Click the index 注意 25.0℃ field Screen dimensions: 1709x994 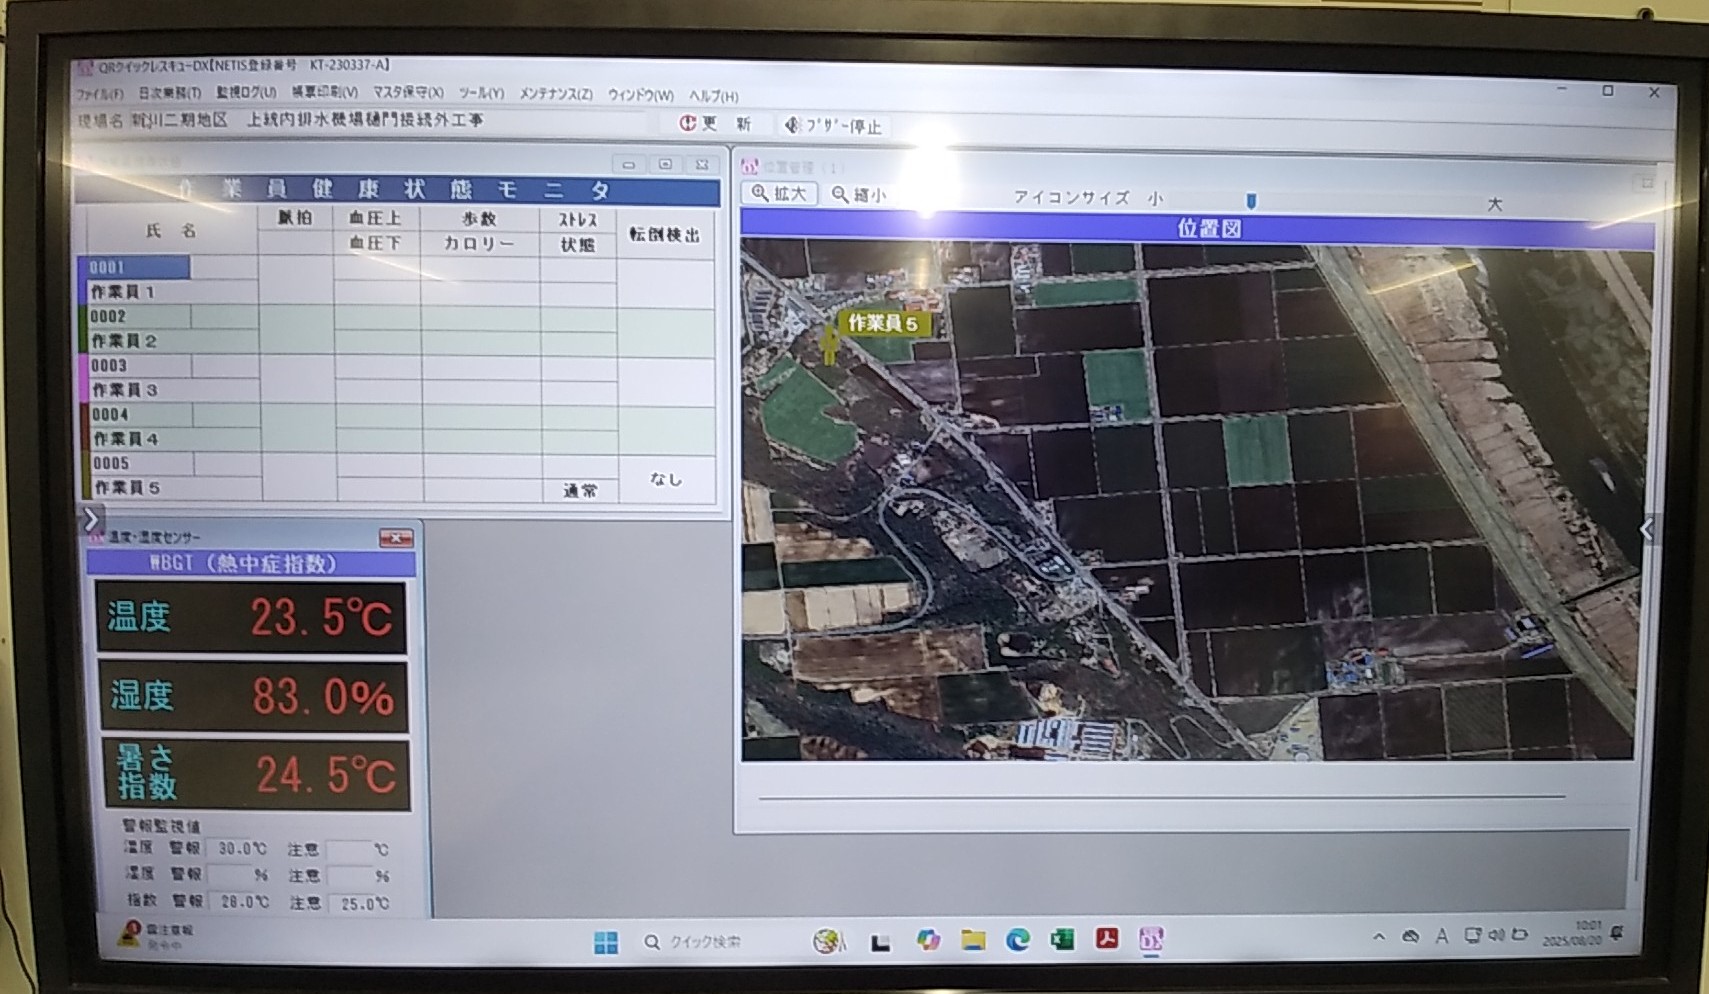361,903
